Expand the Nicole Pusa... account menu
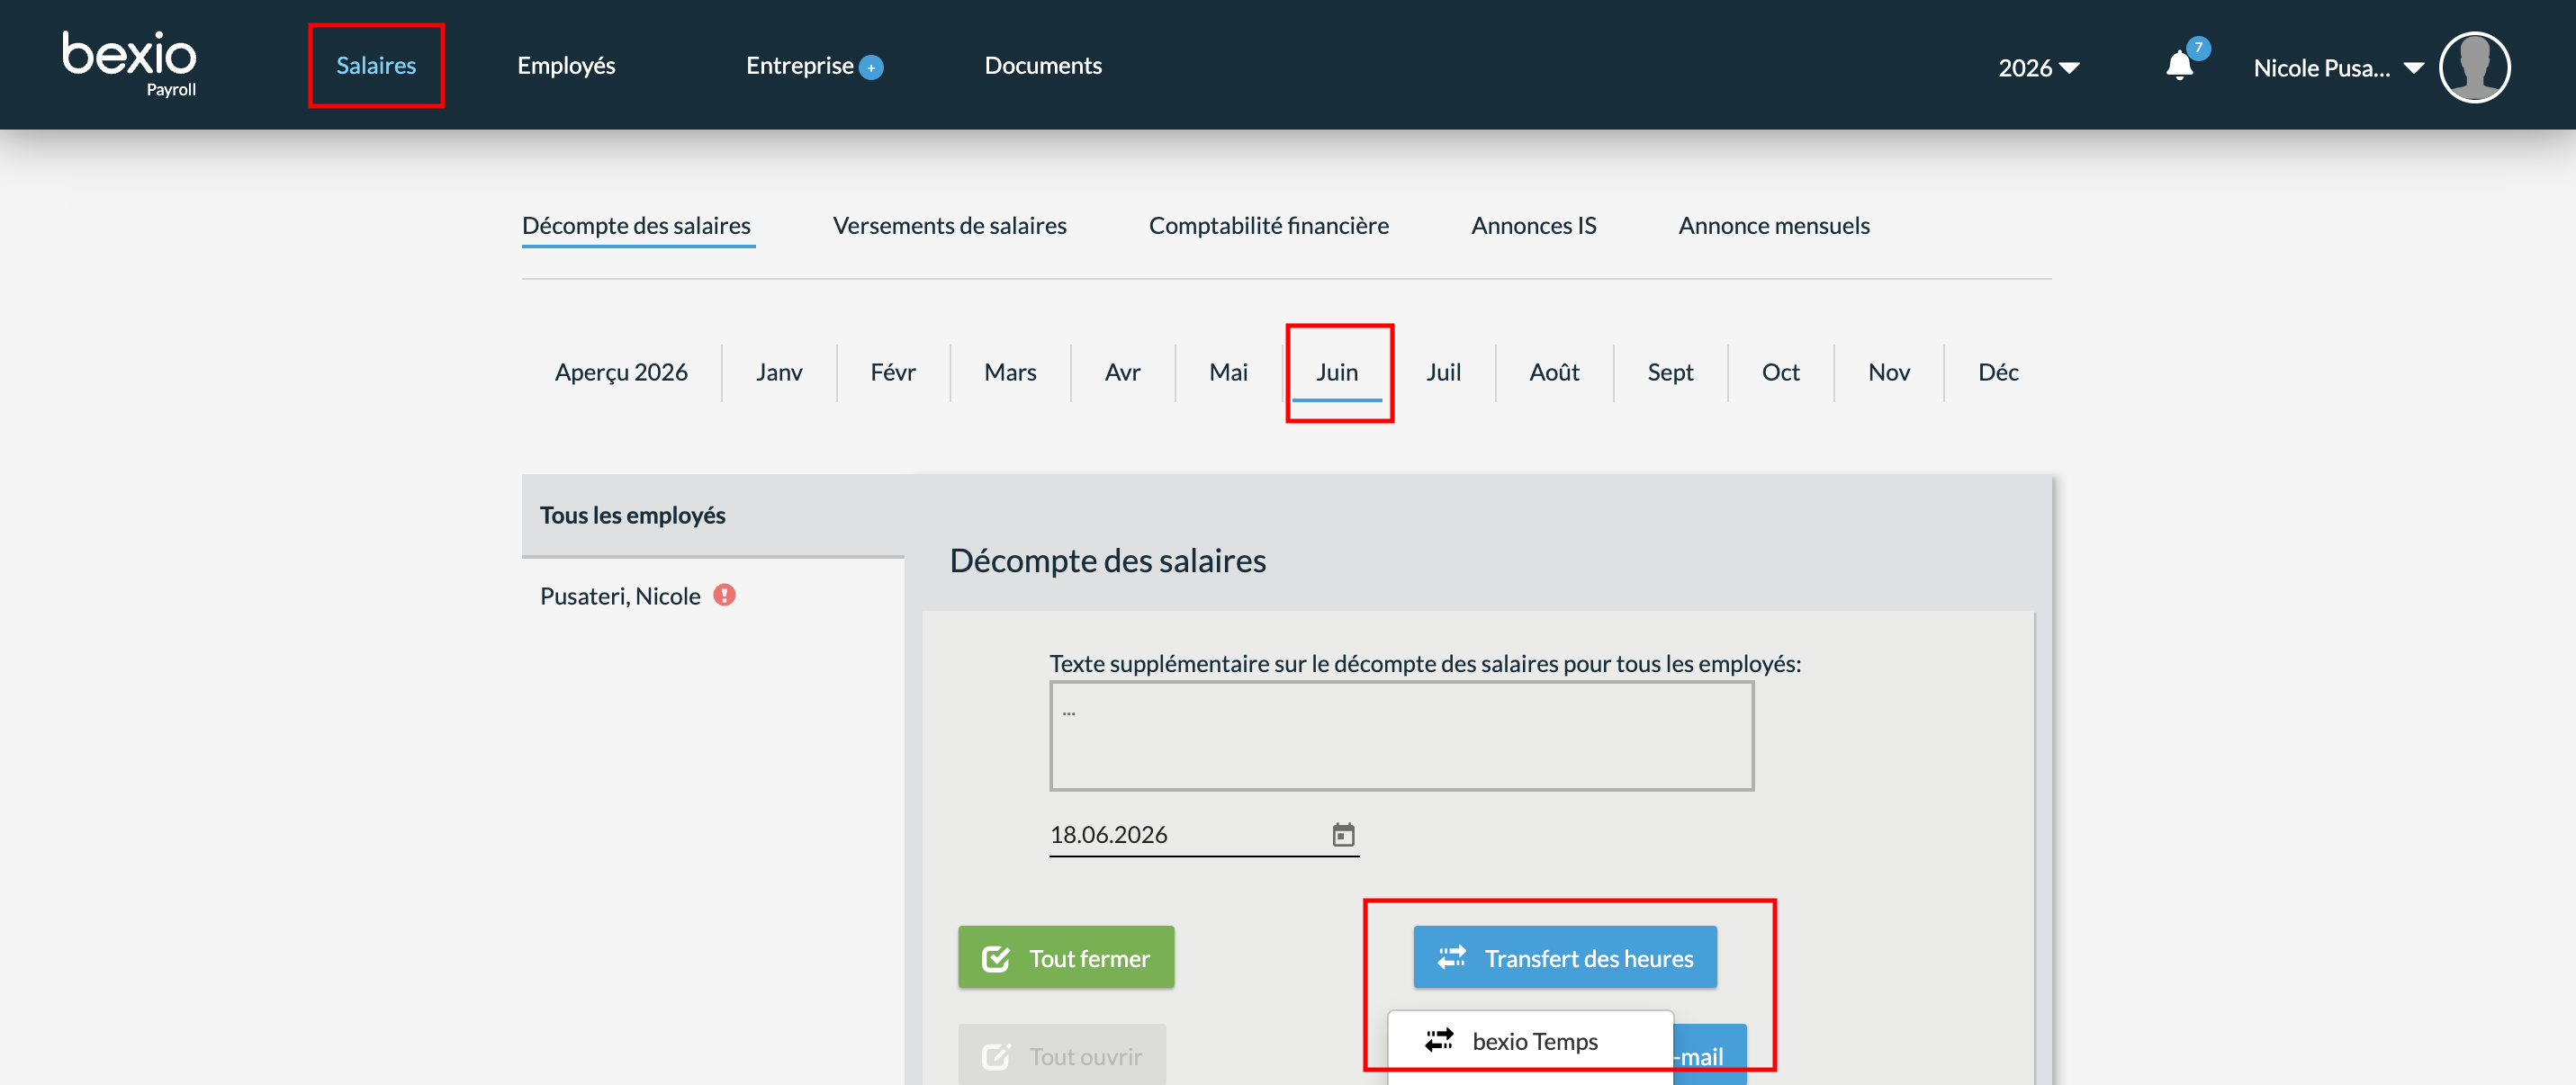This screenshot has height=1085, width=2576. click(x=2338, y=67)
